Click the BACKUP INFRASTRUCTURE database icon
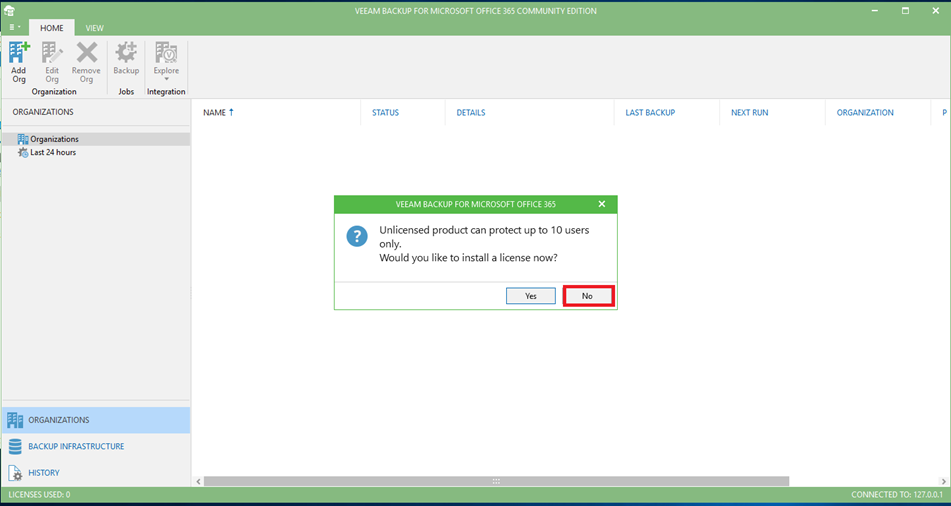The image size is (951, 506). click(x=15, y=447)
